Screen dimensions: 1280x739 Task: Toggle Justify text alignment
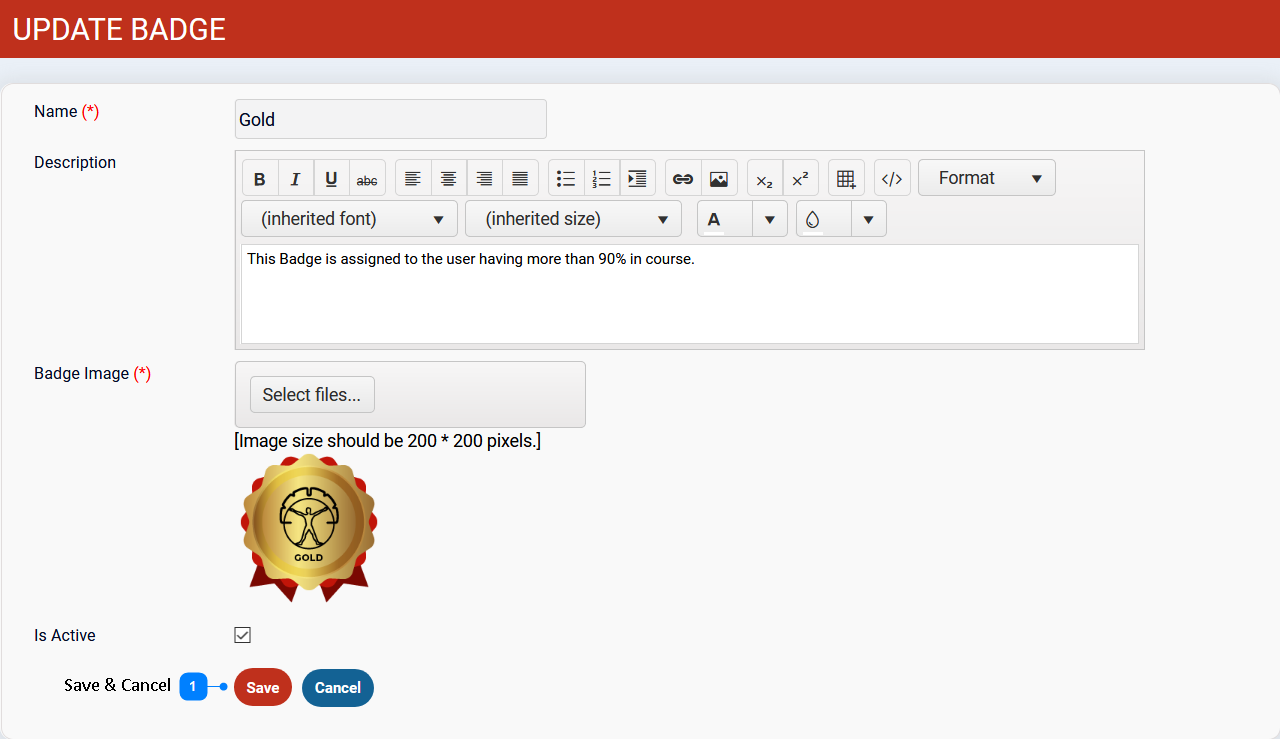click(520, 179)
